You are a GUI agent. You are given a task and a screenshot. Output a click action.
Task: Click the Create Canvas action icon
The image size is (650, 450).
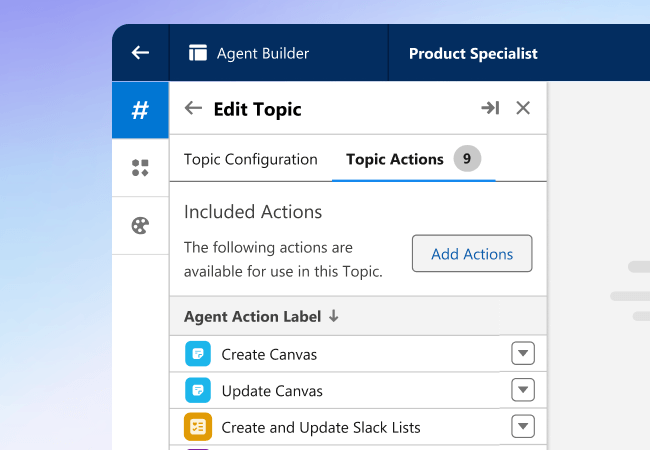(x=198, y=354)
